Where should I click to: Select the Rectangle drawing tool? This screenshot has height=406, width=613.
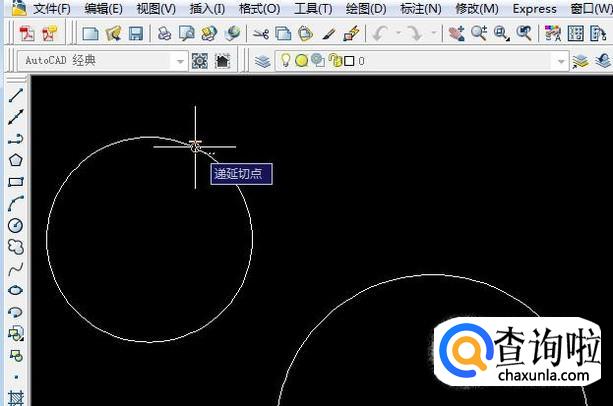pos(15,182)
